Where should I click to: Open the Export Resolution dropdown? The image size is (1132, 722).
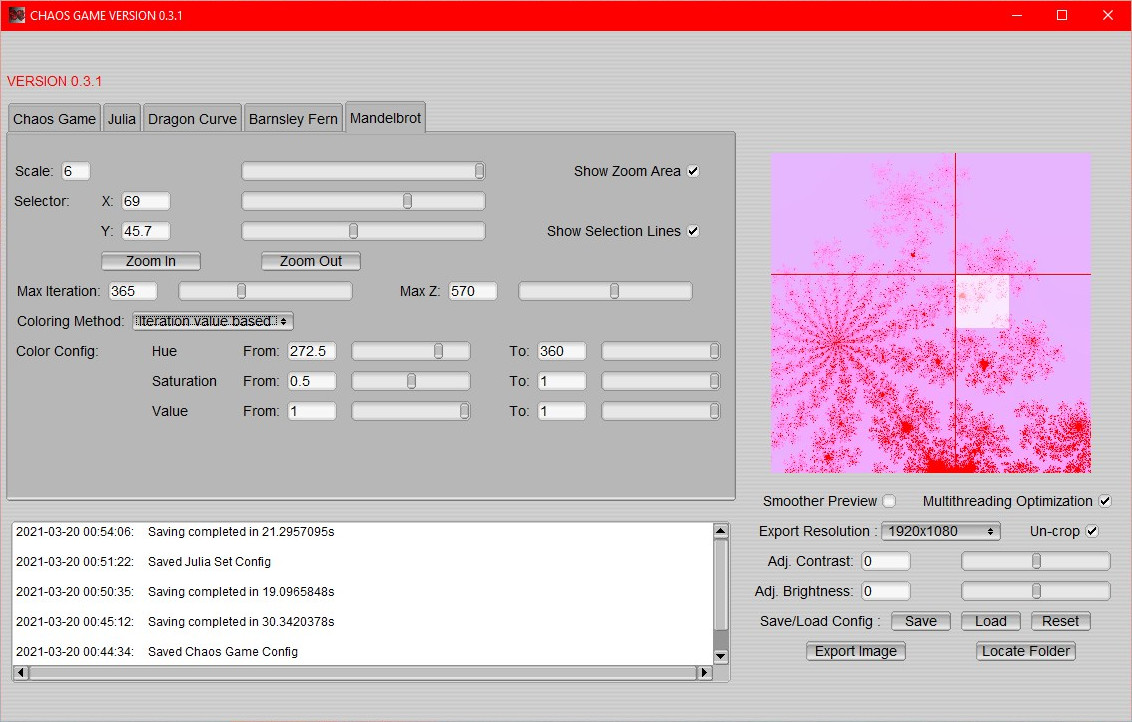pos(940,531)
